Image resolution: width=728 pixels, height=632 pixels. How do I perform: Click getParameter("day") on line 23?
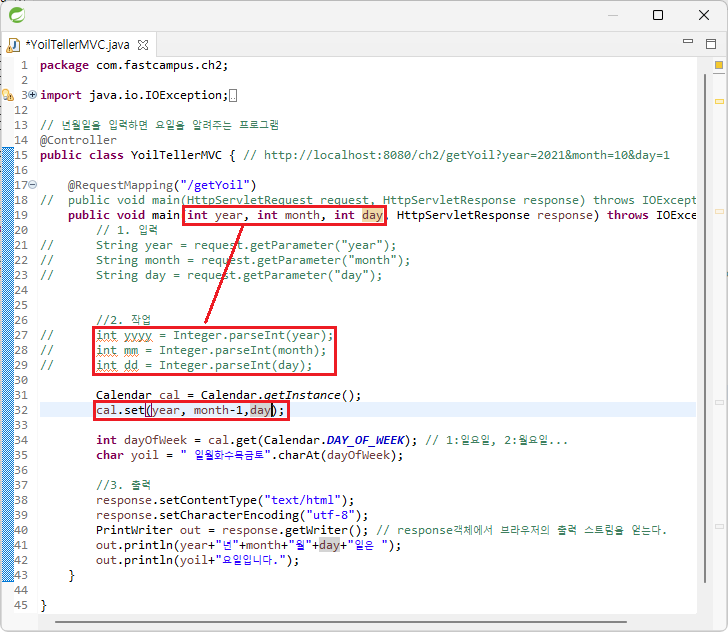pyautogui.click(x=311, y=275)
